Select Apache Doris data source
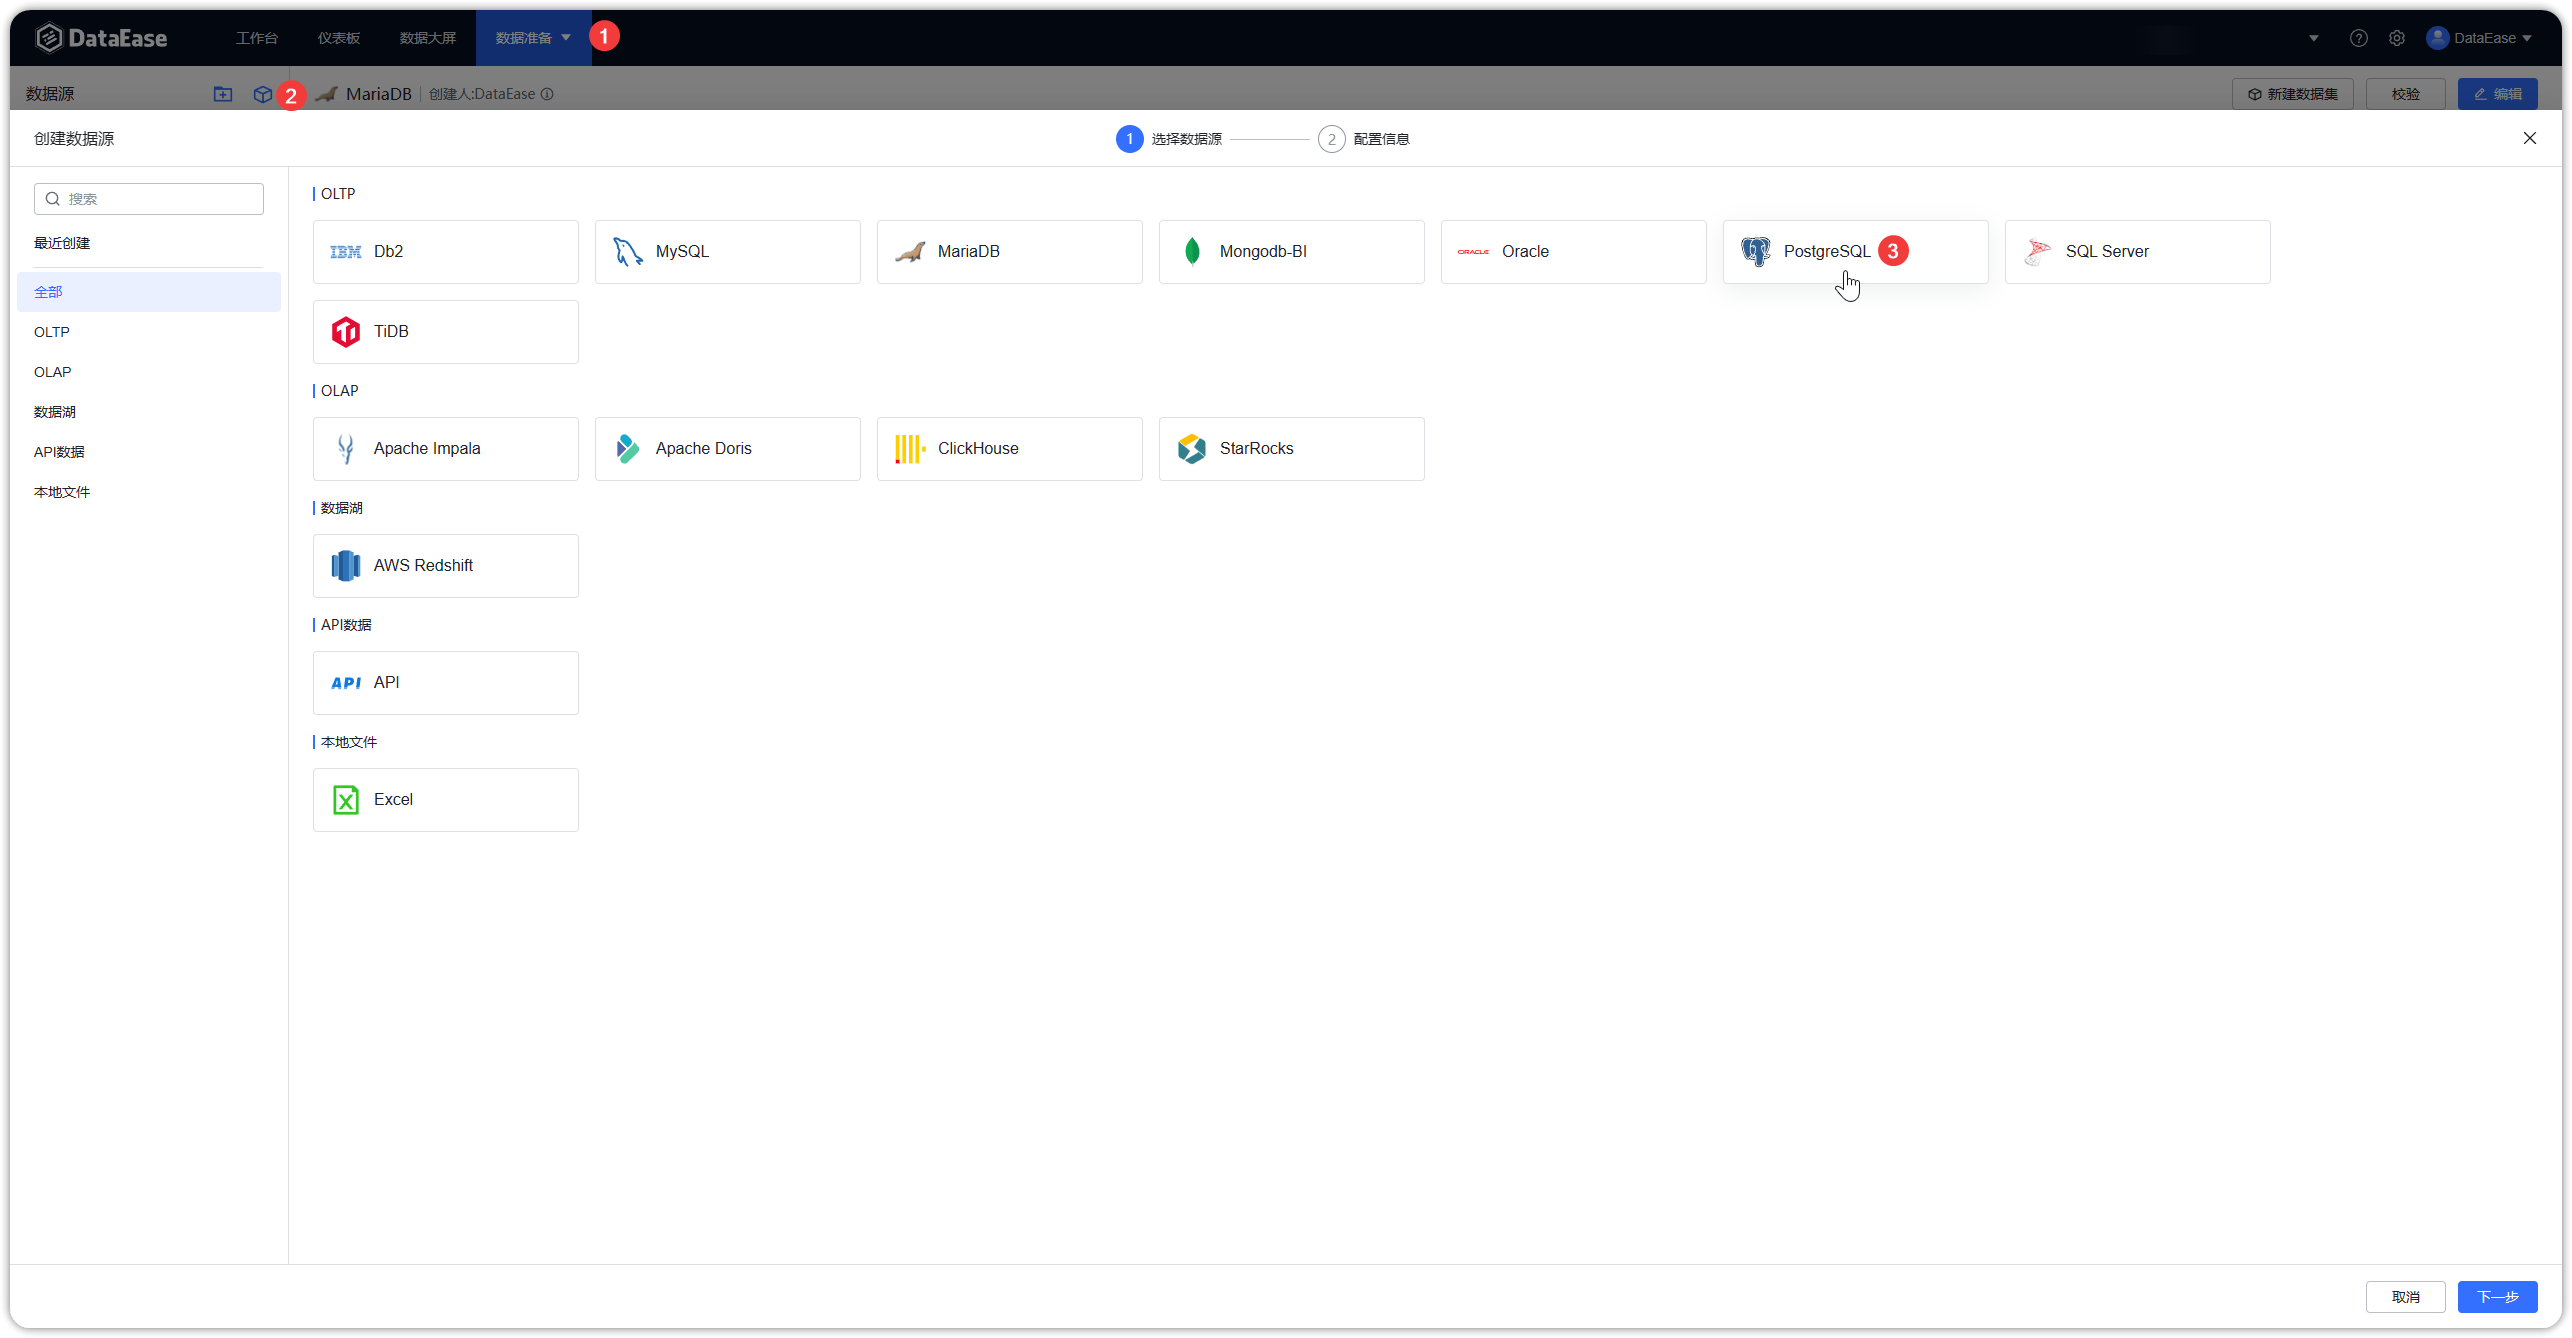This screenshot has height=1338, width=2572. coord(726,449)
